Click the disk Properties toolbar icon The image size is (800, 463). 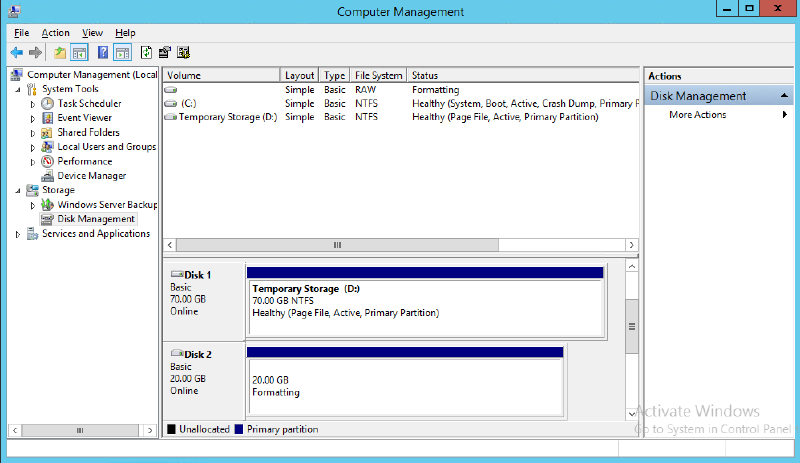[164, 52]
